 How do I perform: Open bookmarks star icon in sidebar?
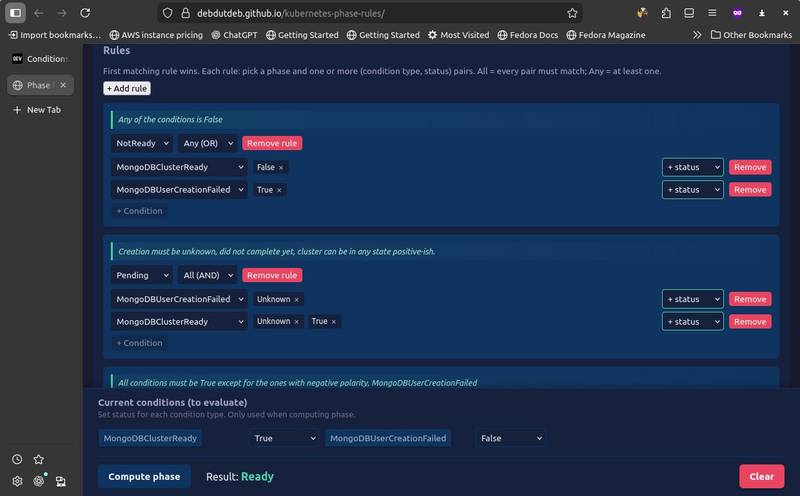pos(39,459)
